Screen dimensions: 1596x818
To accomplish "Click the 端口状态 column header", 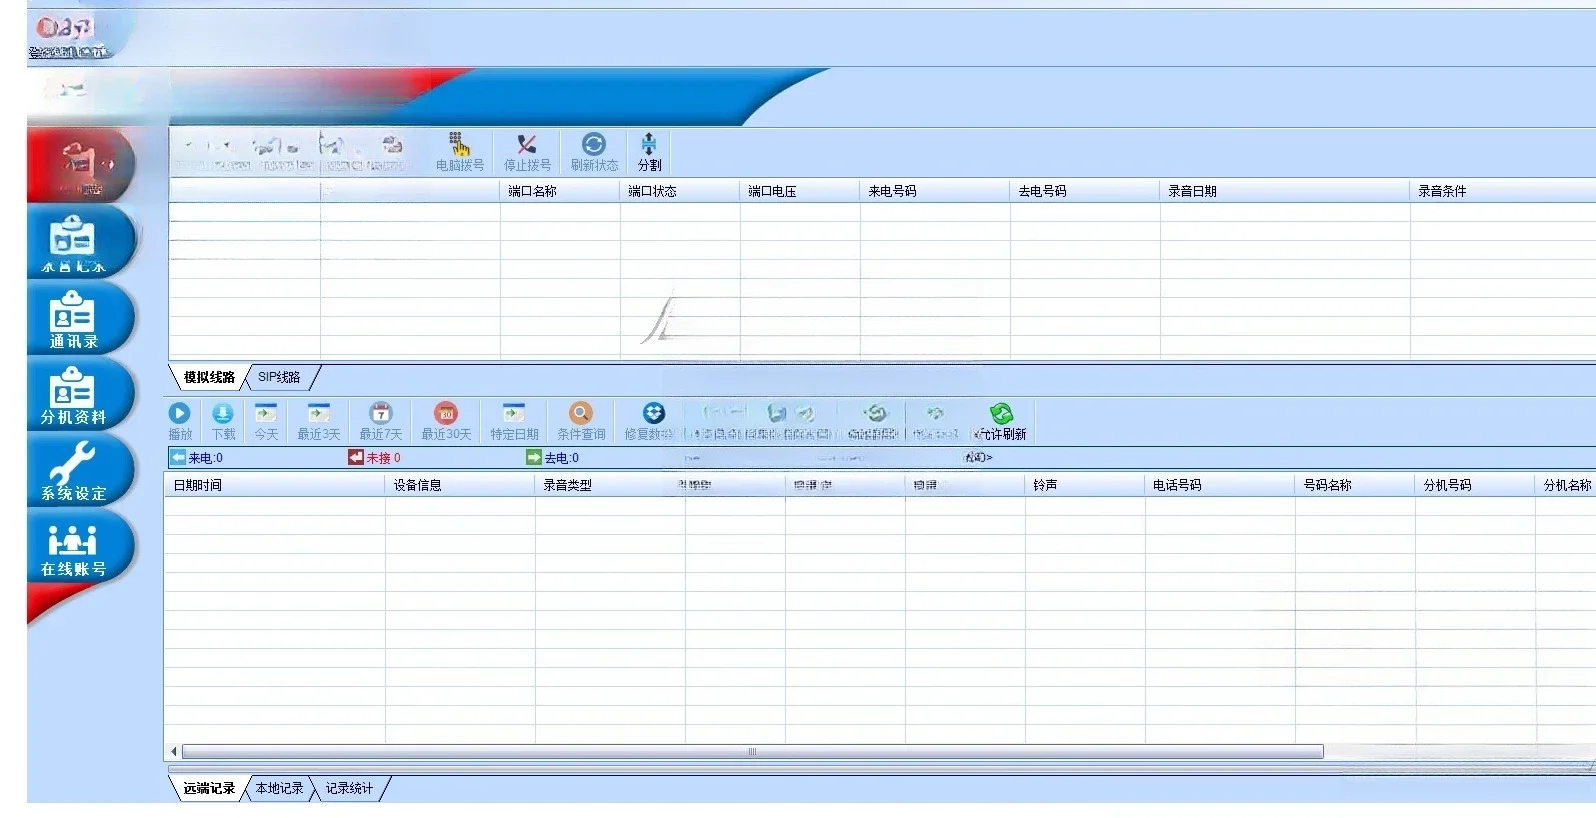I will pyautogui.click(x=680, y=191).
